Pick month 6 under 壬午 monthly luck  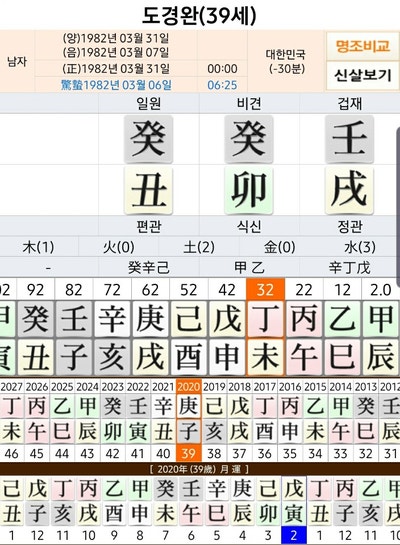point(191,535)
